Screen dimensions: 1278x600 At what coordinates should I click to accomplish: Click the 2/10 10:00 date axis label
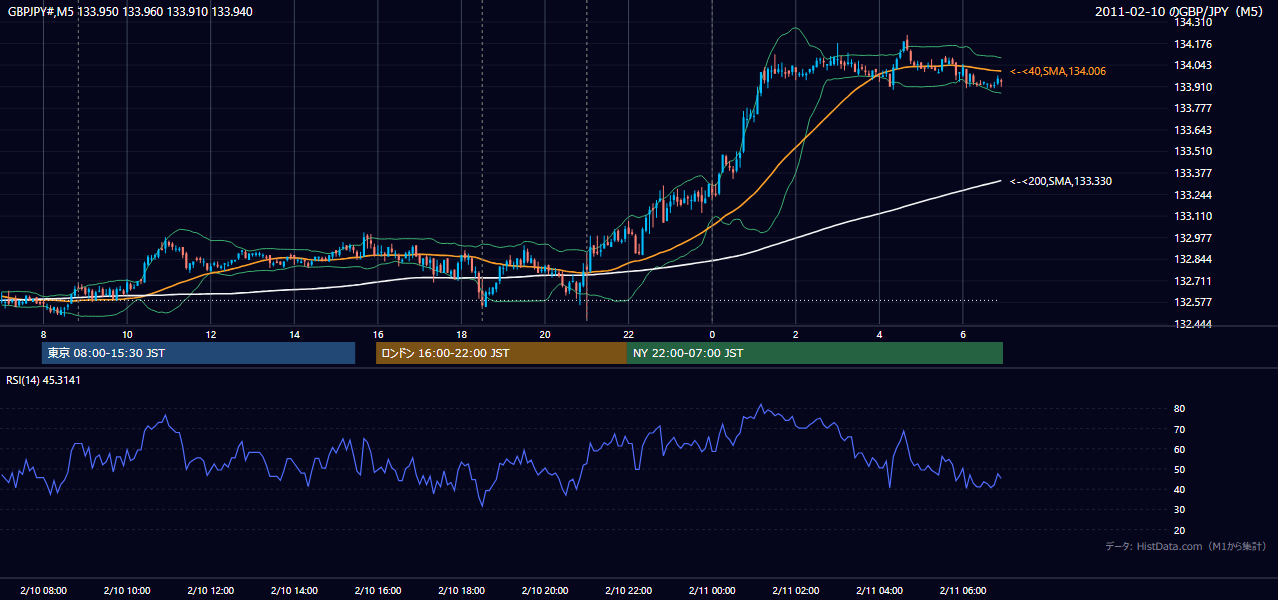click(127, 591)
